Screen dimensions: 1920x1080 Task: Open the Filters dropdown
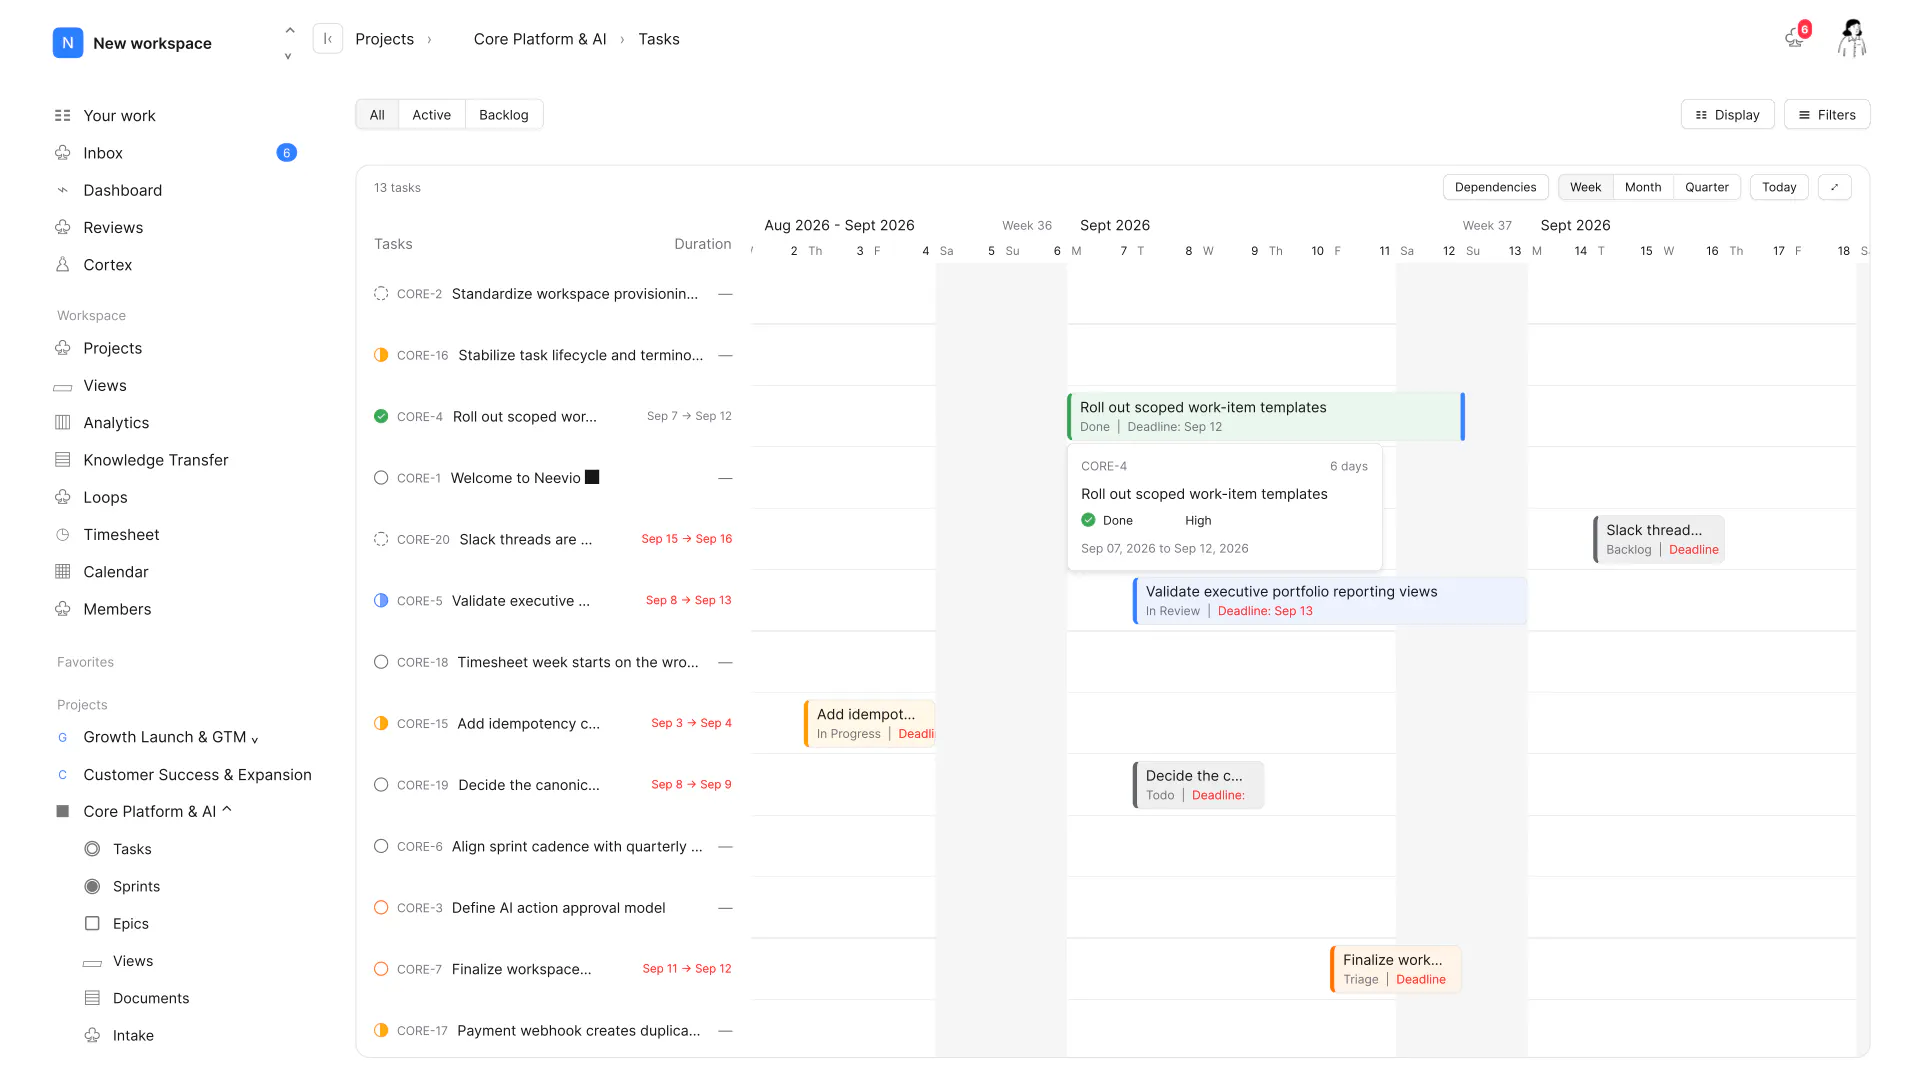click(1827, 115)
